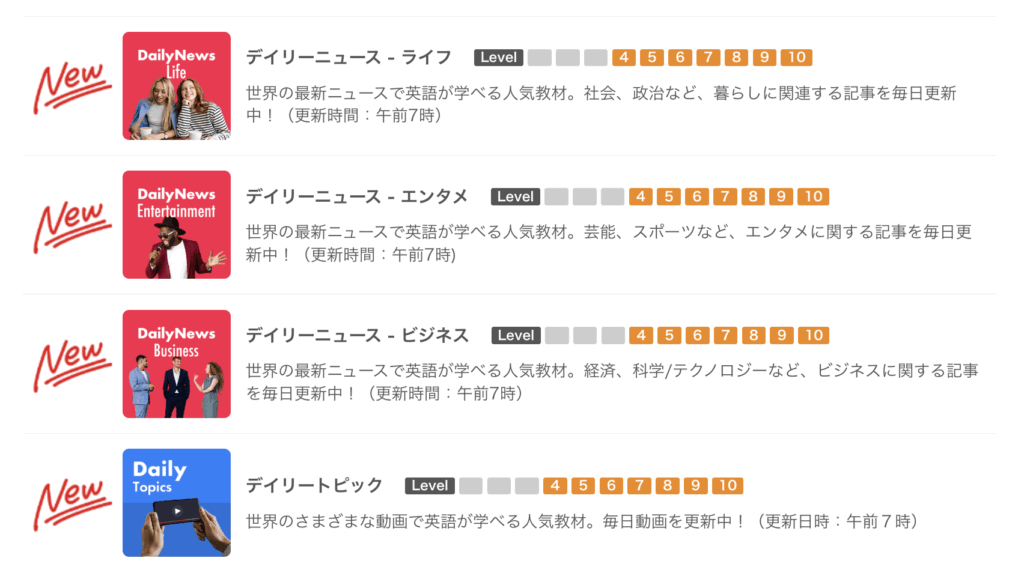Open the デイリーニュース - ライフ title link
This screenshot has height=561, width=1024.
(x=349, y=57)
